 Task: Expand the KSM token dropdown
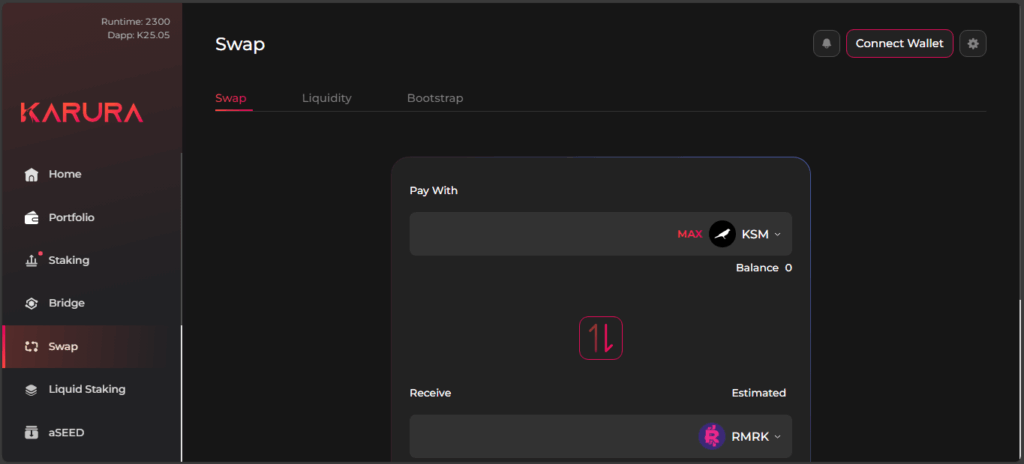tap(777, 235)
